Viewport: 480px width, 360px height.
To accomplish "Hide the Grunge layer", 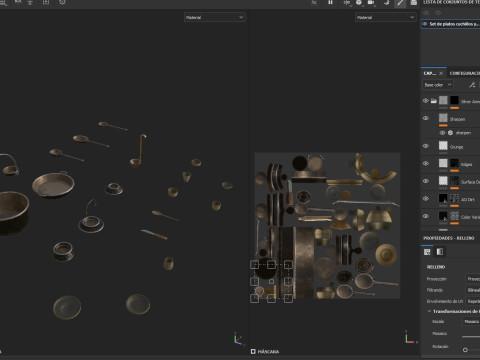I will [x=426, y=146].
